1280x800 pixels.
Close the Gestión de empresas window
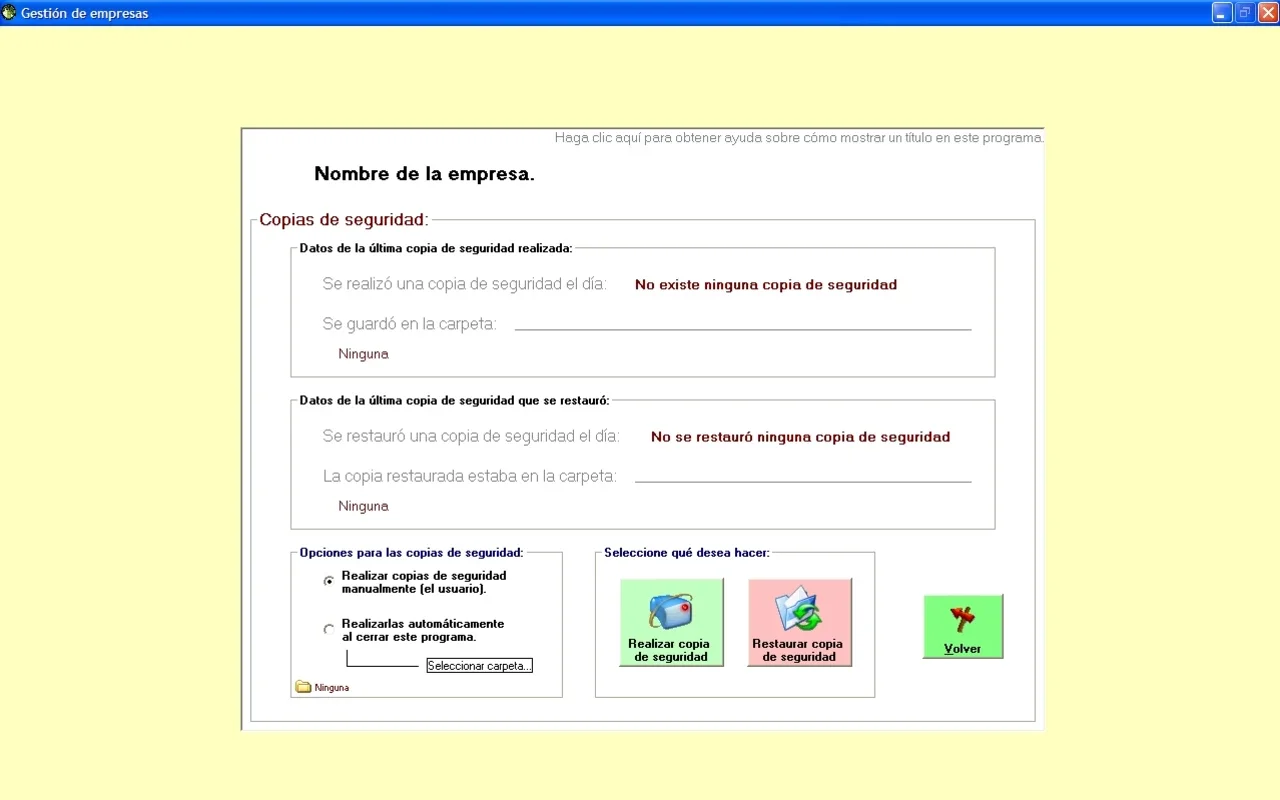1268,13
